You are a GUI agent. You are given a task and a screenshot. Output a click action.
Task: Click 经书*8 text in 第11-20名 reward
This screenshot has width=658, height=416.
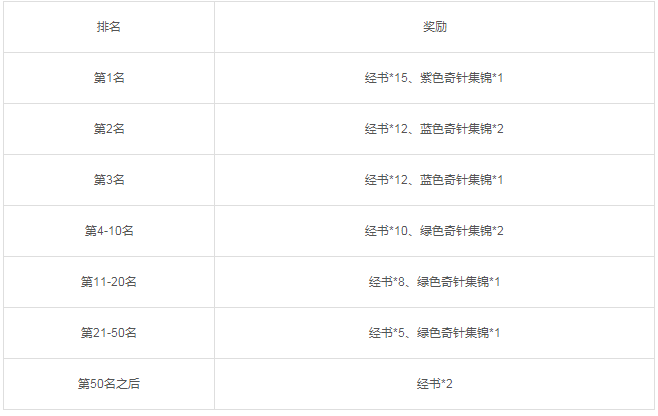point(385,282)
